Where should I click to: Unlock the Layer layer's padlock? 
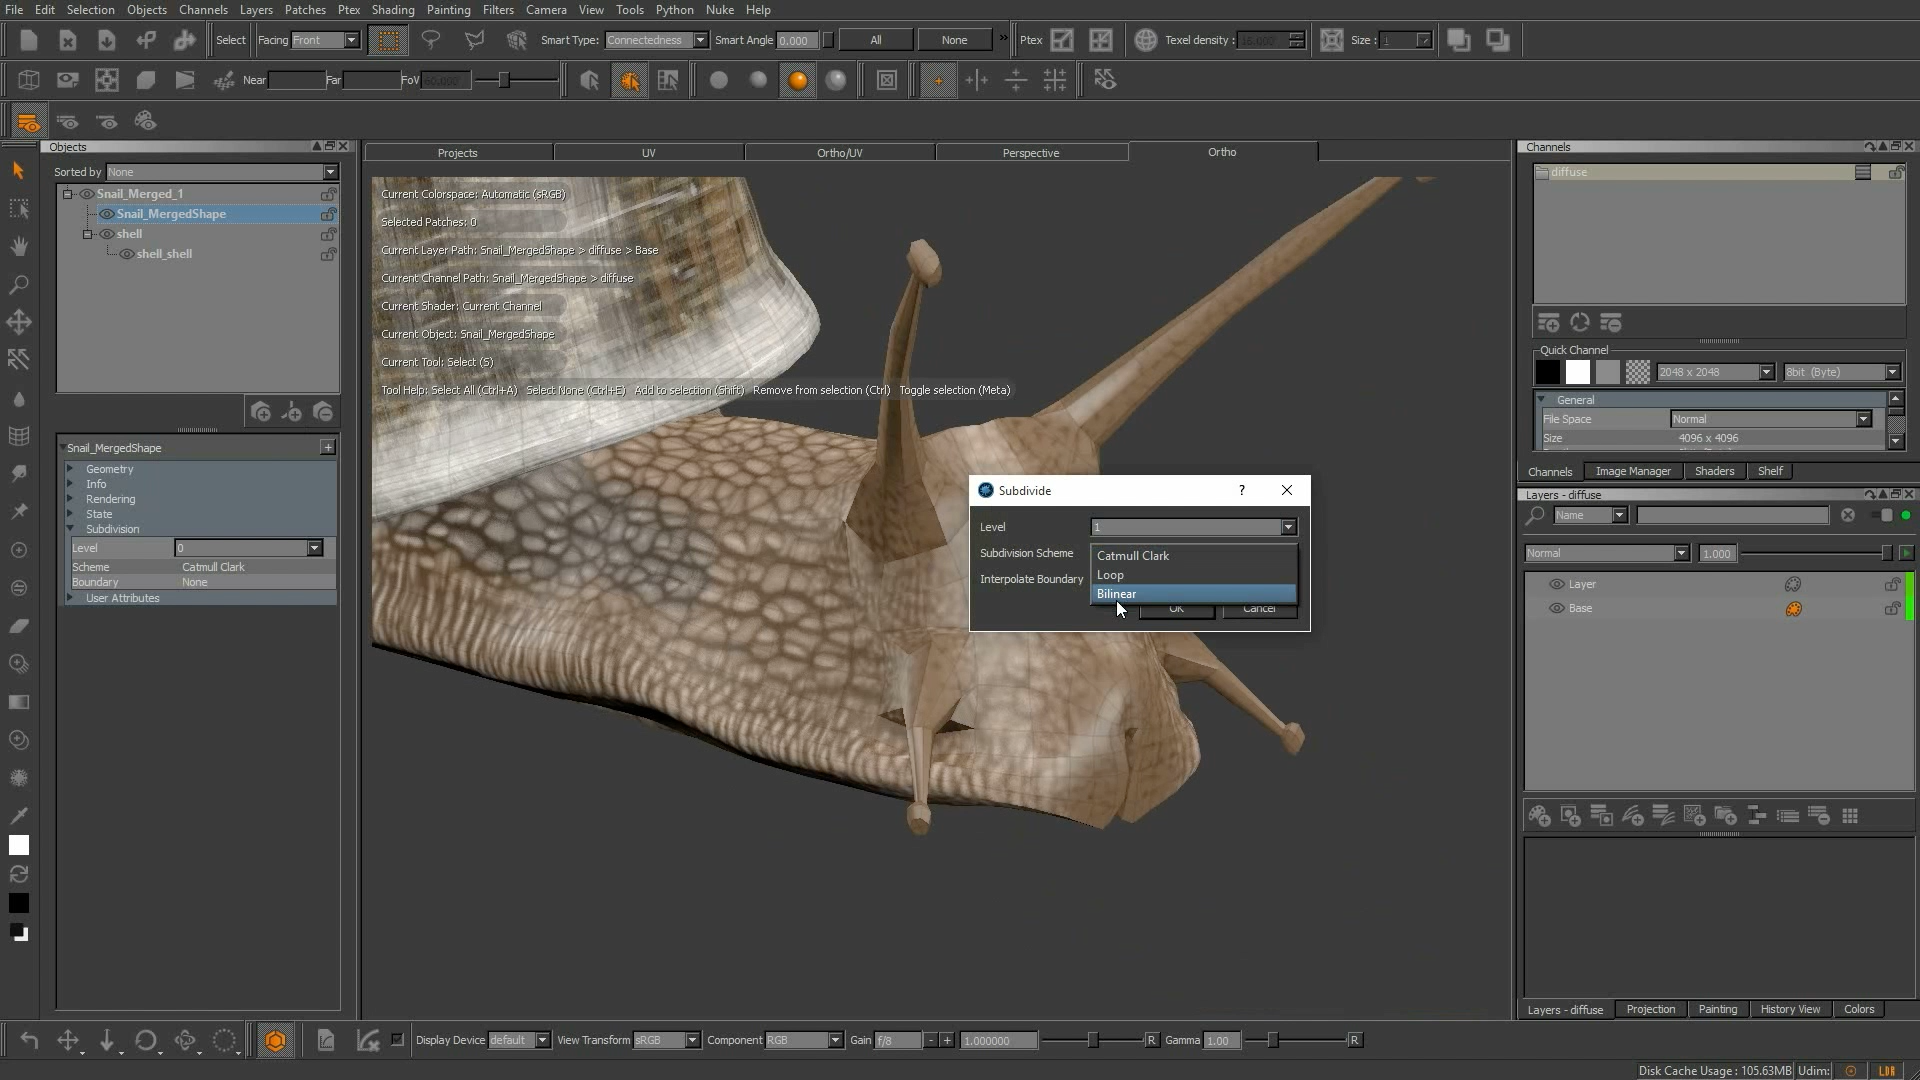pyautogui.click(x=1893, y=584)
